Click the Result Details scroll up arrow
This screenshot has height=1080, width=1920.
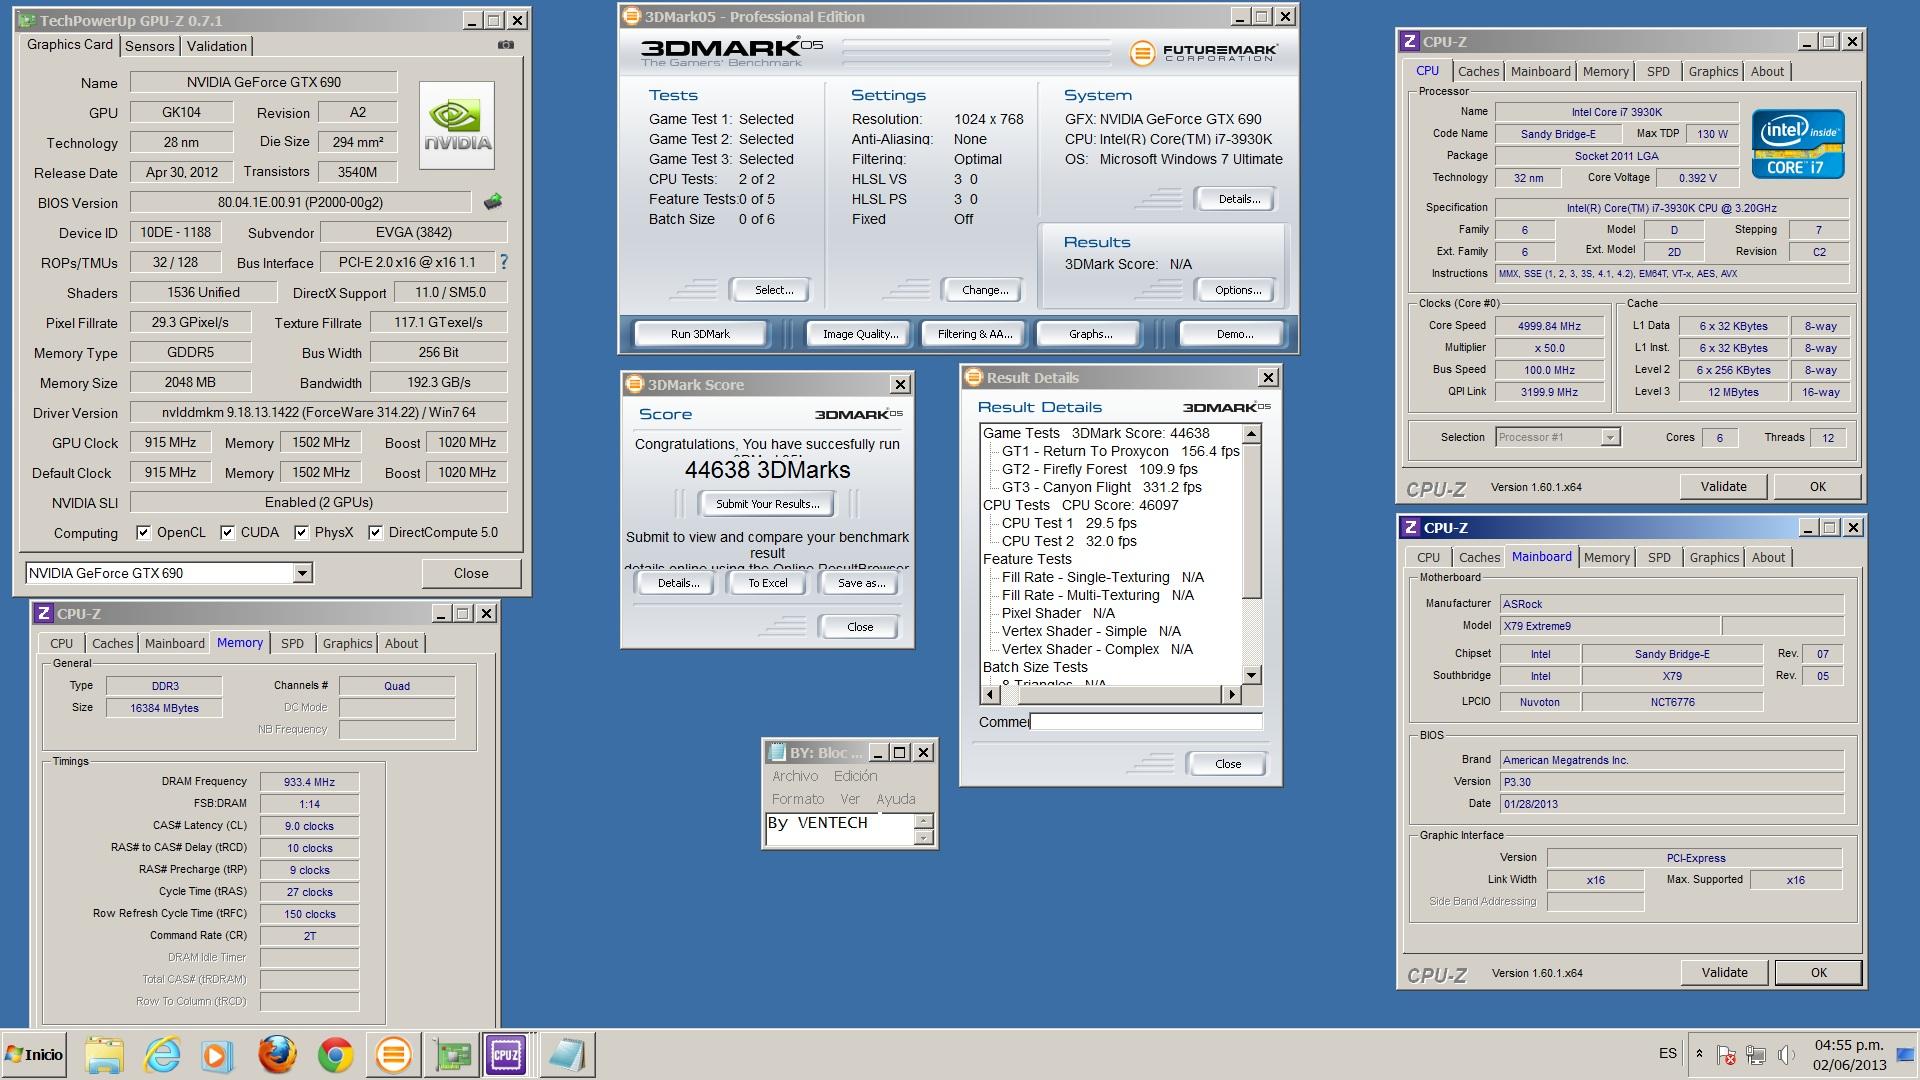[1252, 433]
